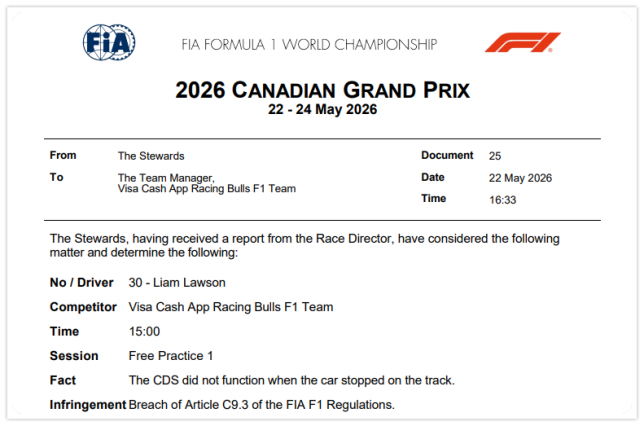This screenshot has width=644, height=426.
Task: Select the Session value Free Practice 1
Action: pos(171,356)
